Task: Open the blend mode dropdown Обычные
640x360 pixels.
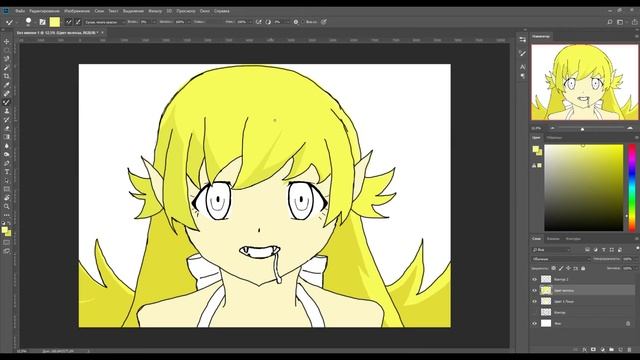Action: tap(561, 259)
